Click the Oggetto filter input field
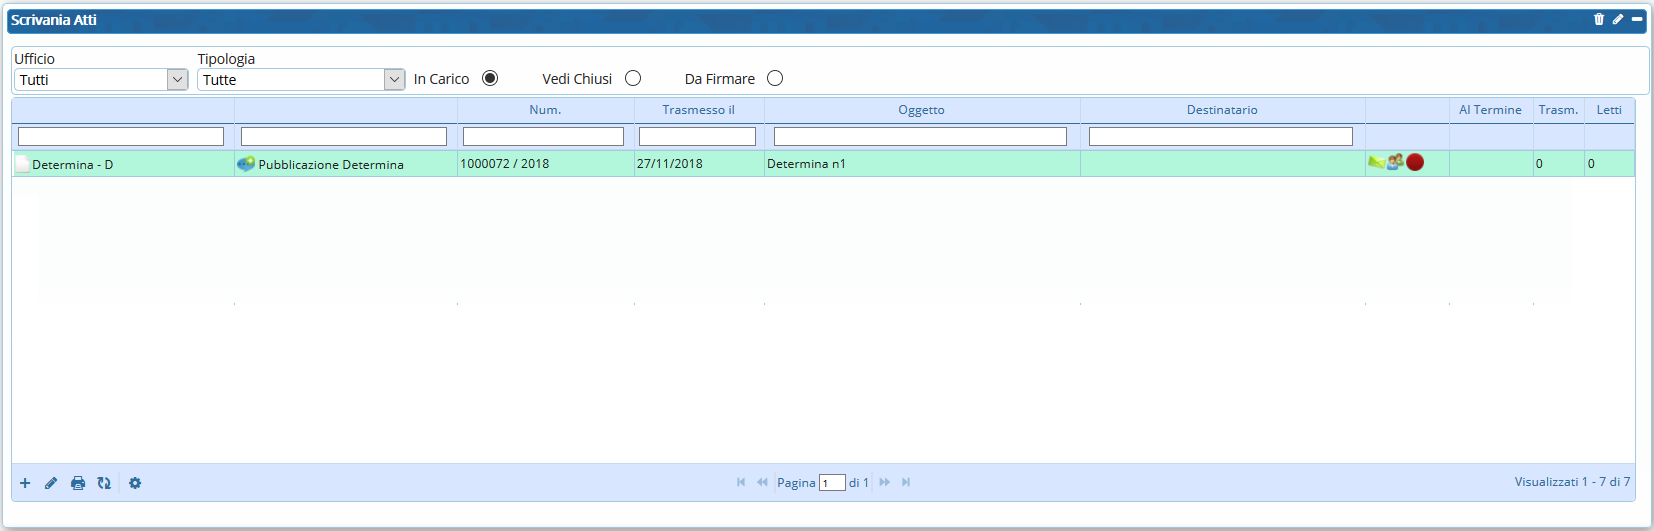The image size is (1654, 531). [x=920, y=136]
